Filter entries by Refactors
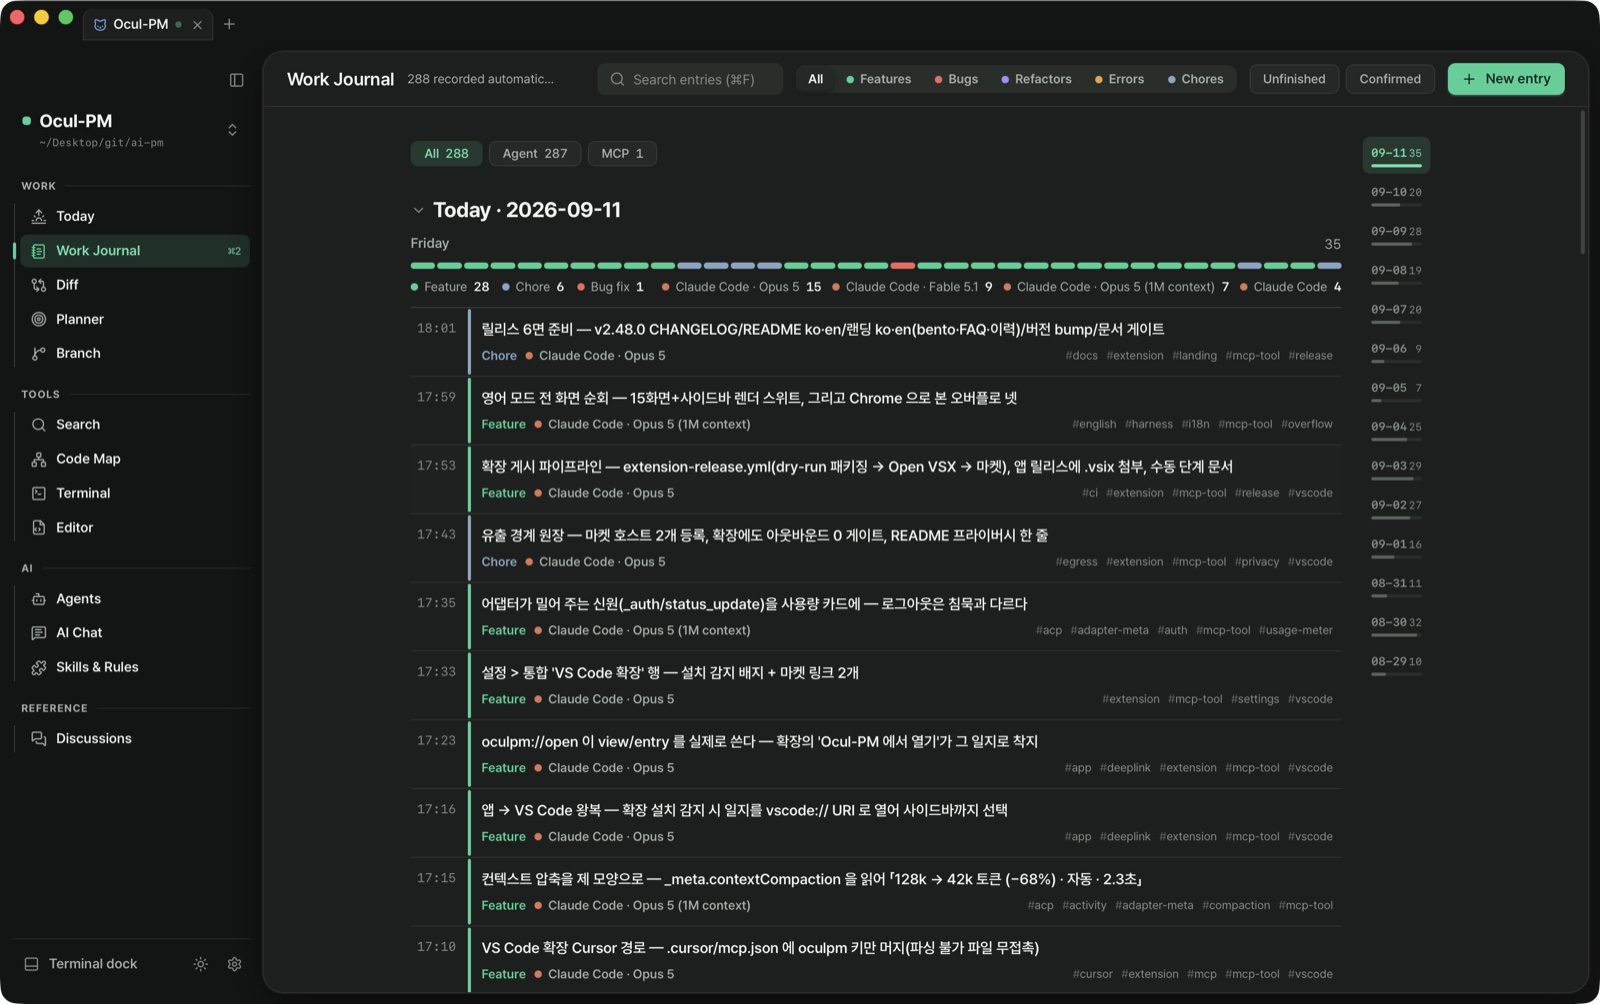 1036,79
